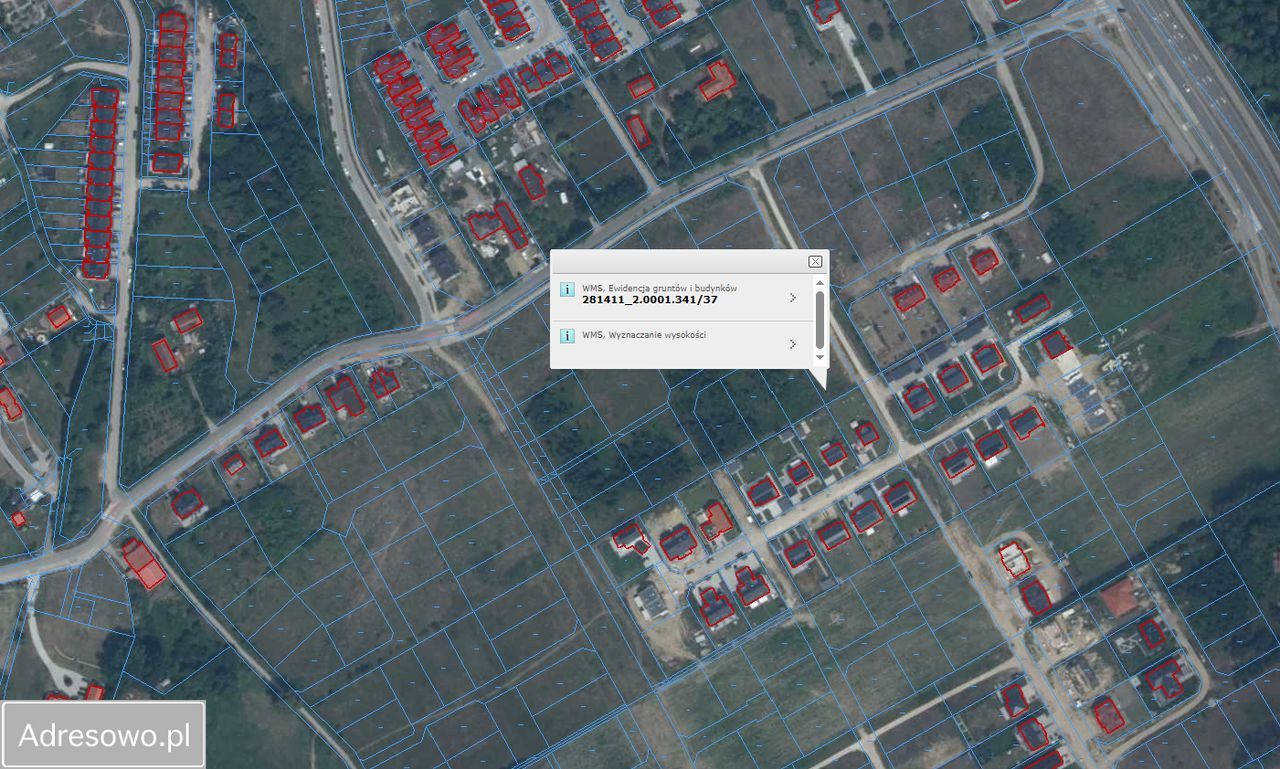Click the info icon beside Wyznaczanie wysokości
The width and height of the screenshot is (1280, 769).
click(567, 336)
